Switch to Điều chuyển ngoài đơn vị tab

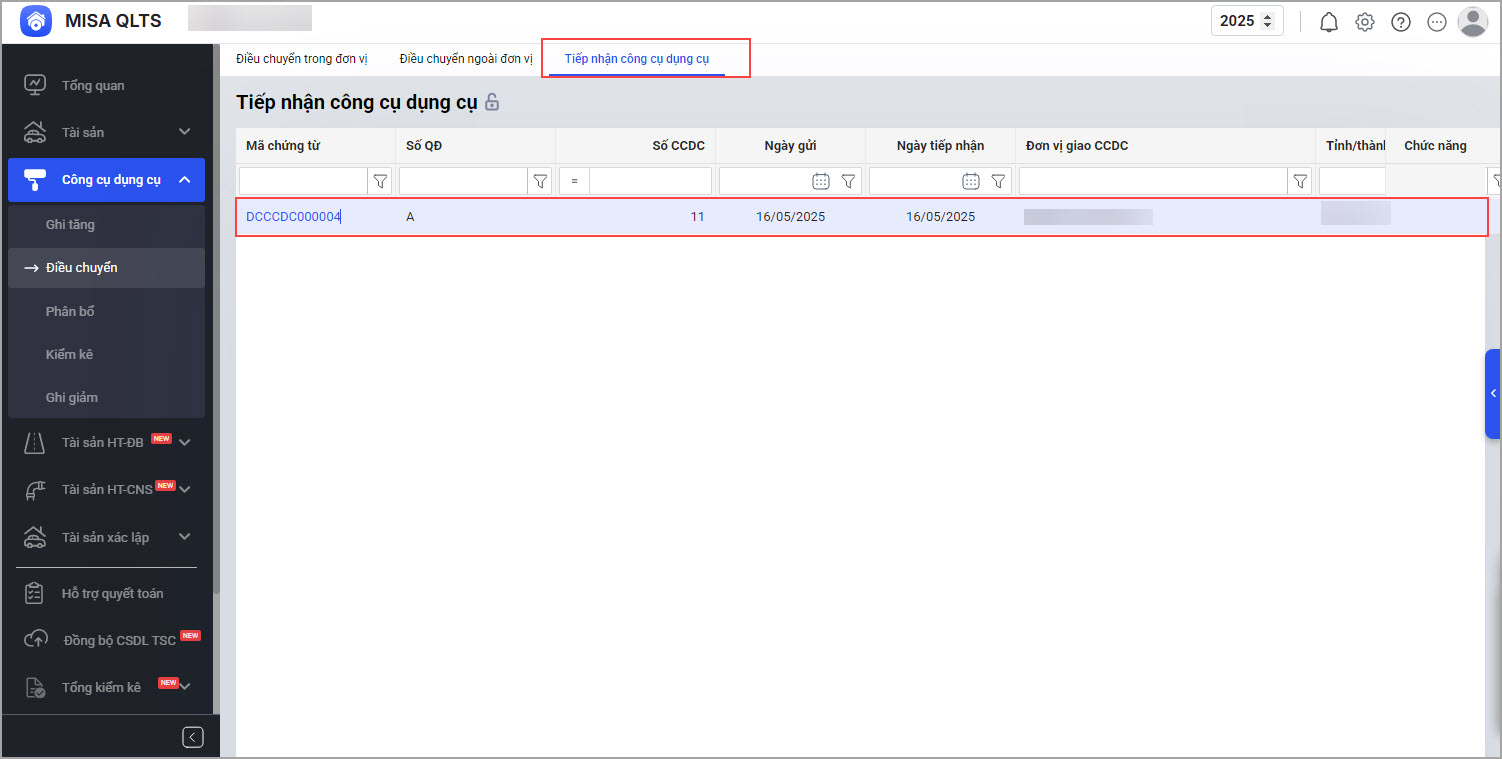466,59
